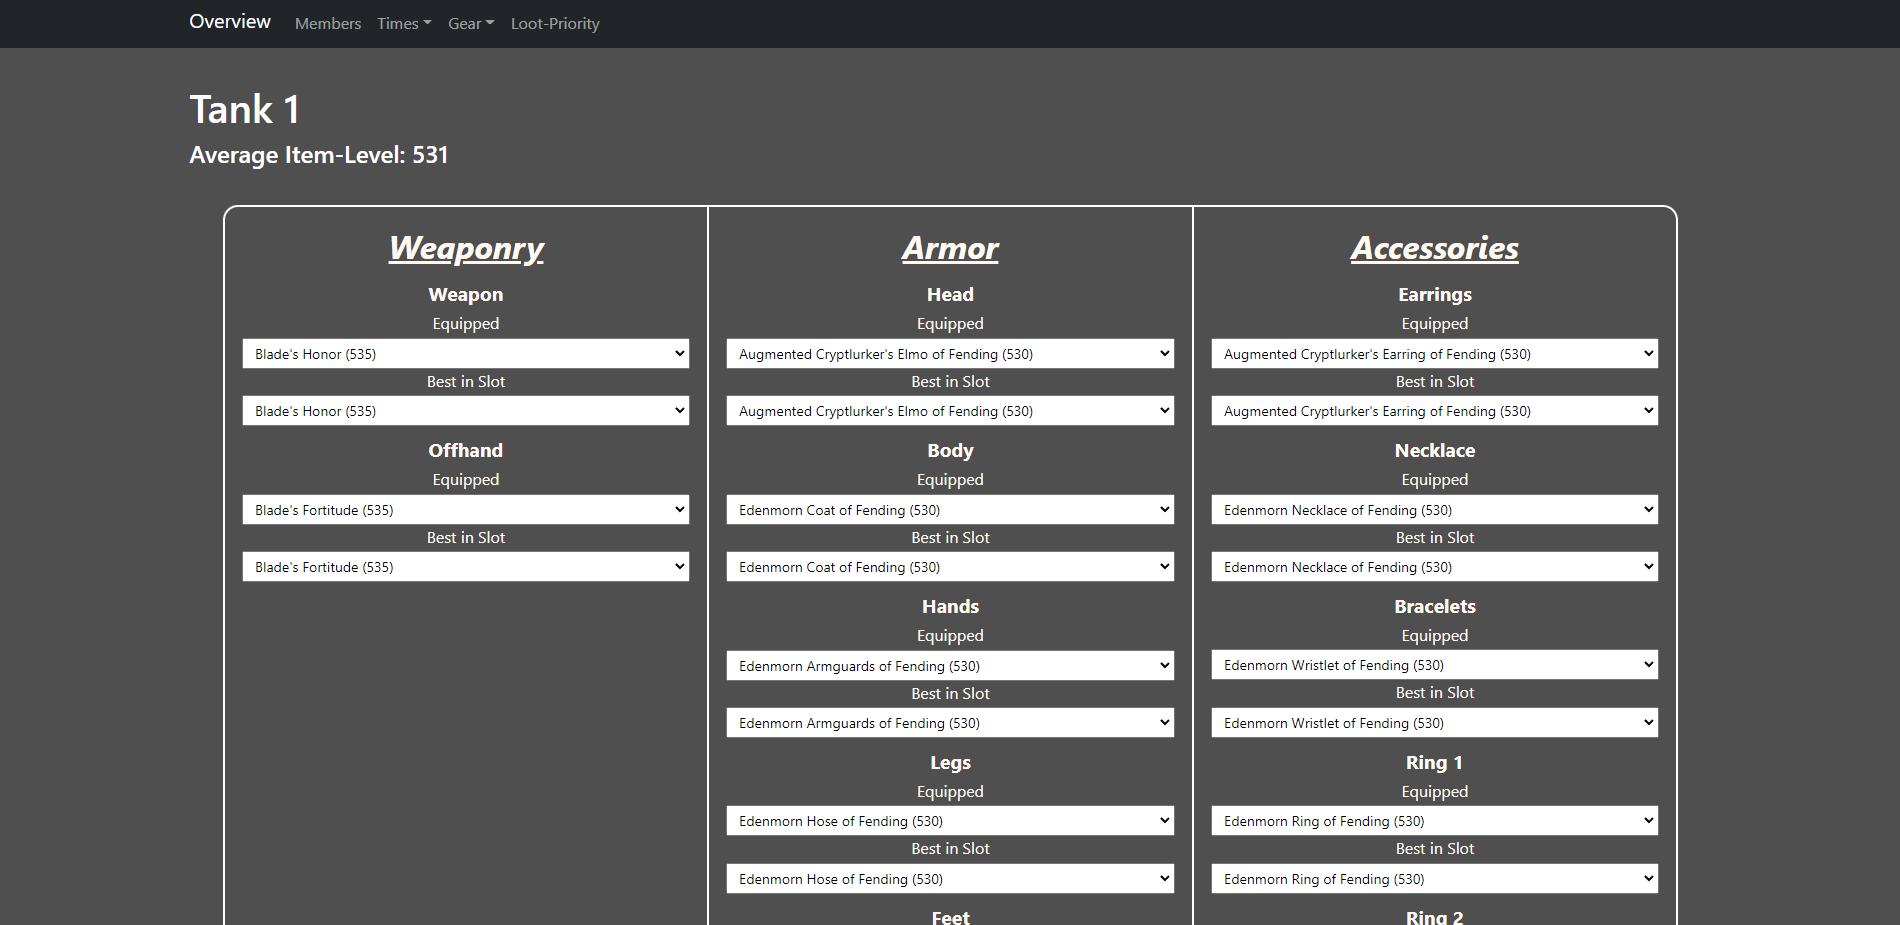Viewport: 1900px width, 925px height.
Task: Expand the Times dropdown menu
Action: tap(404, 24)
